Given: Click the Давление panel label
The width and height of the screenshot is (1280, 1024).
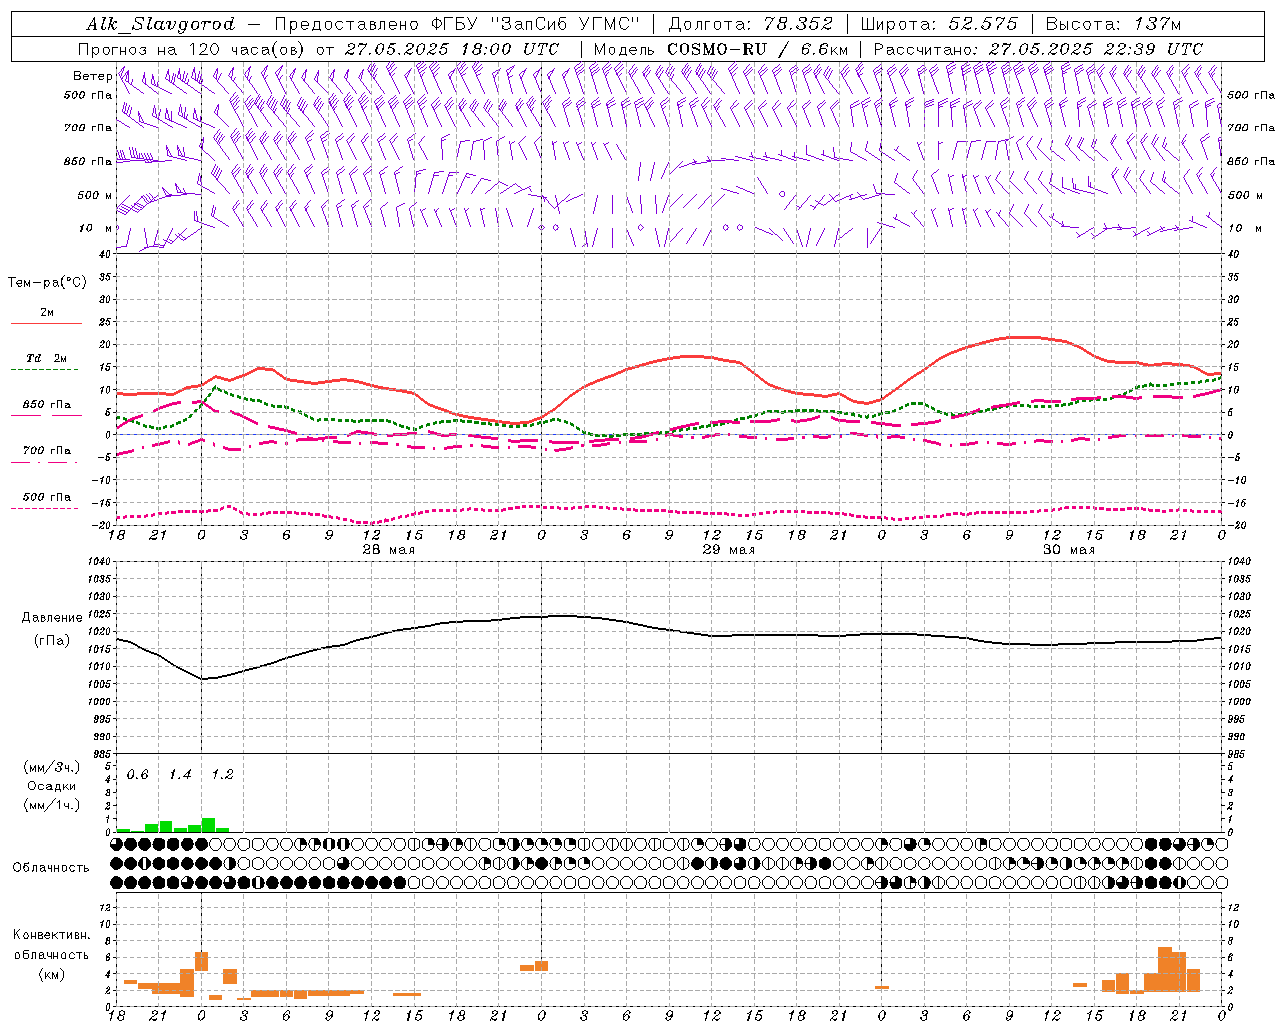Looking at the screenshot, I should pyautogui.click(x=52, y=618).
